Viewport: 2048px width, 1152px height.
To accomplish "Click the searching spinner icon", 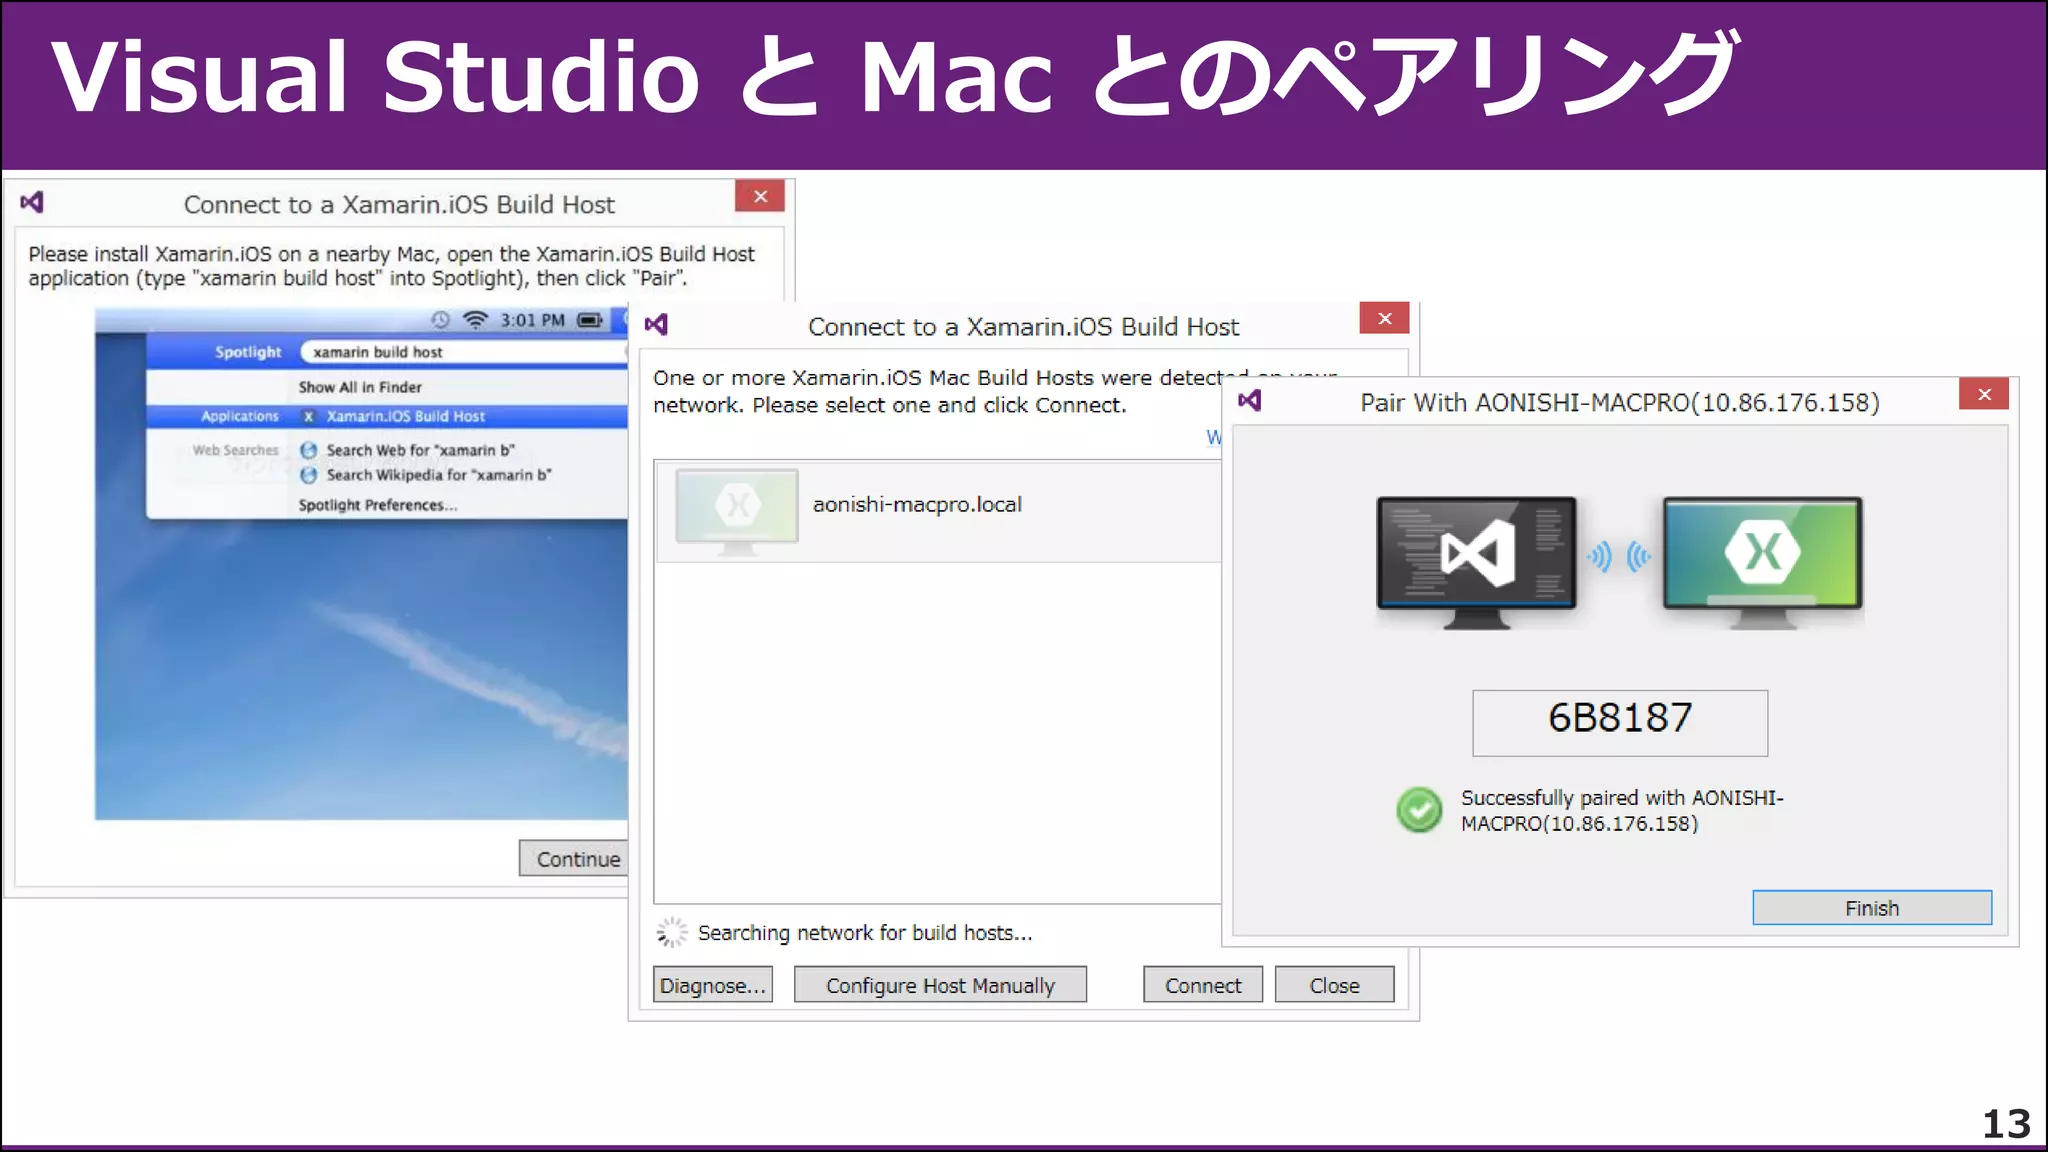I will click(x=672, y=932).
